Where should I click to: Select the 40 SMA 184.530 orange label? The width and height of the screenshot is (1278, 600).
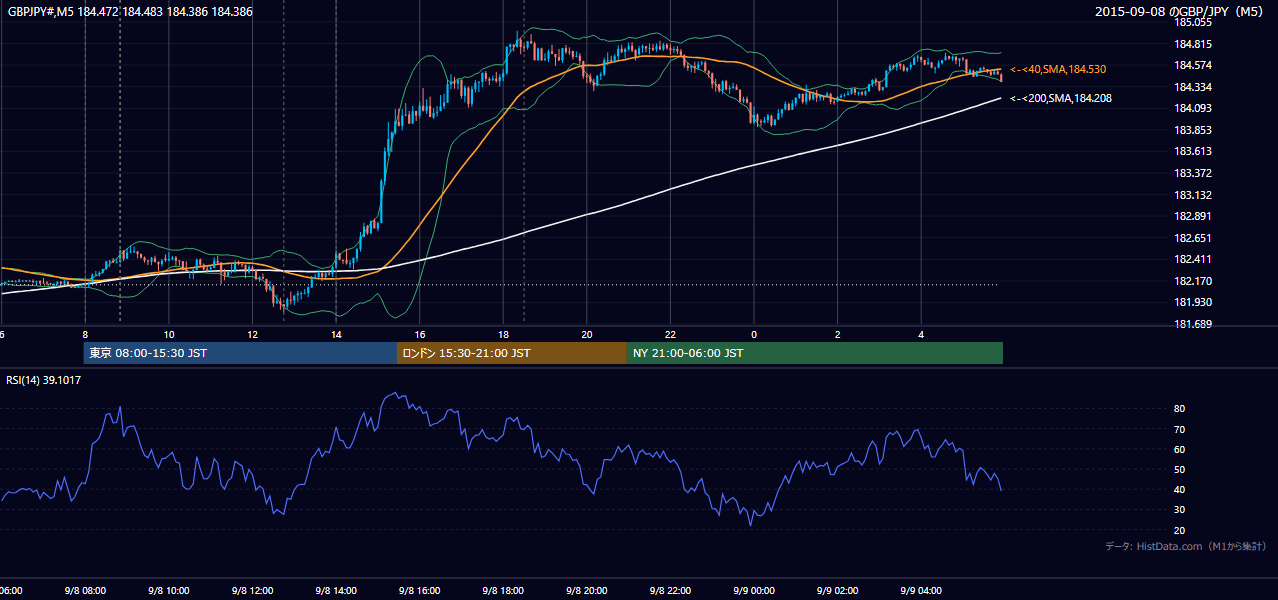point(1058,69)
